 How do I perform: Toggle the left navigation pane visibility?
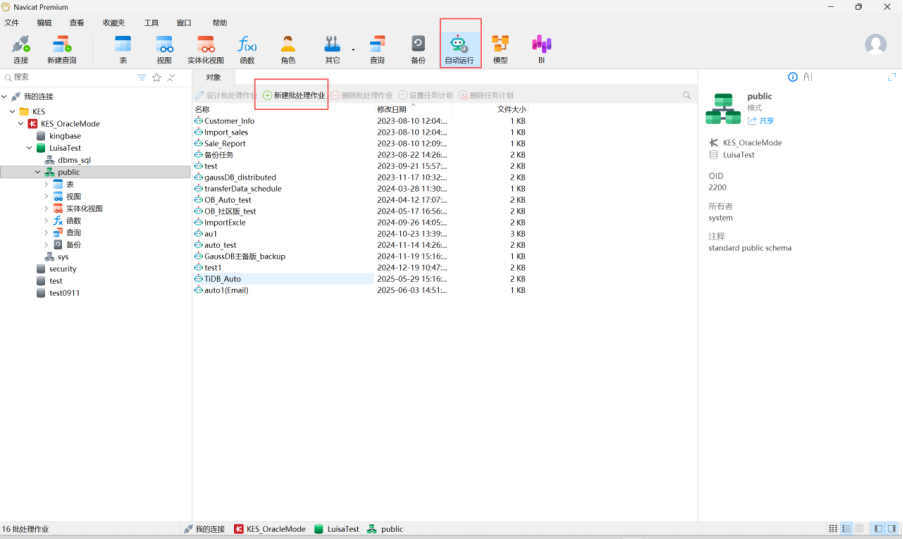[878, 528]
